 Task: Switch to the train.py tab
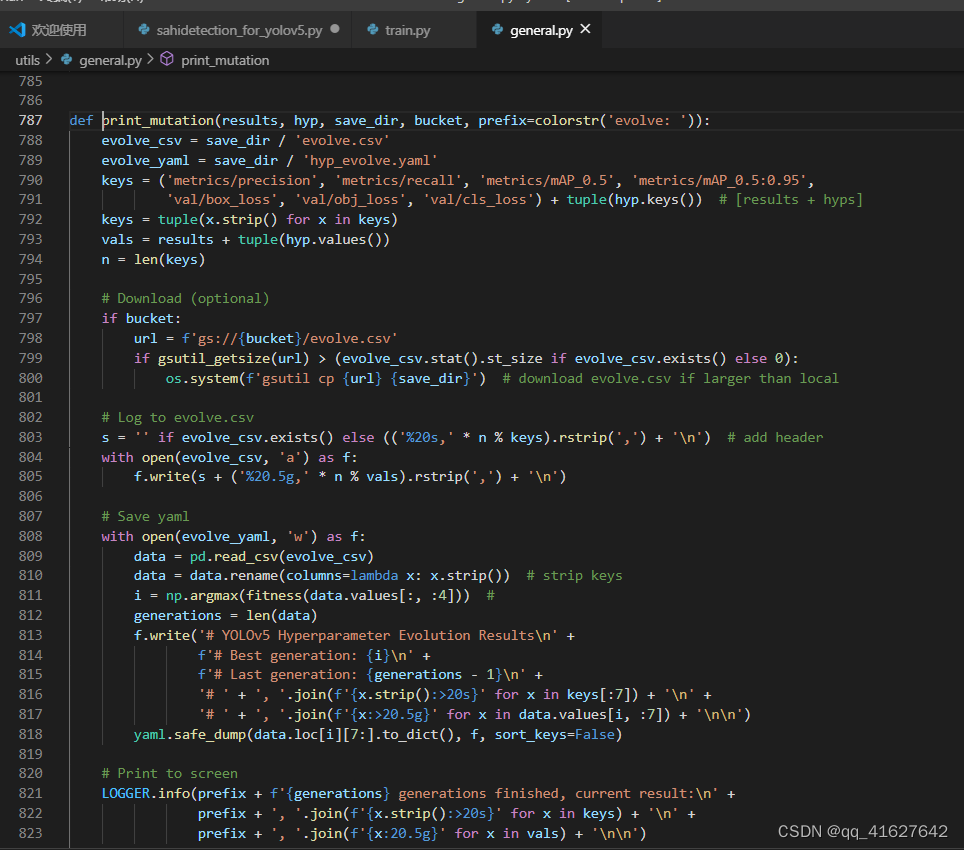(x=407, y=30)
